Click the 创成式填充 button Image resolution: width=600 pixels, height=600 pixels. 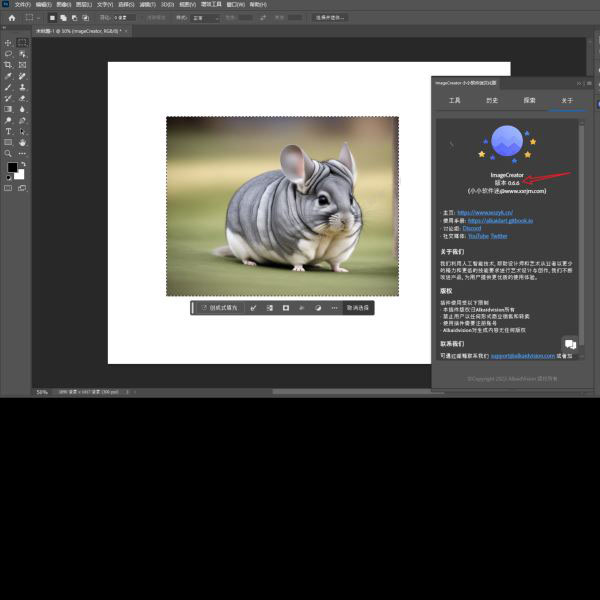(219, 308)
